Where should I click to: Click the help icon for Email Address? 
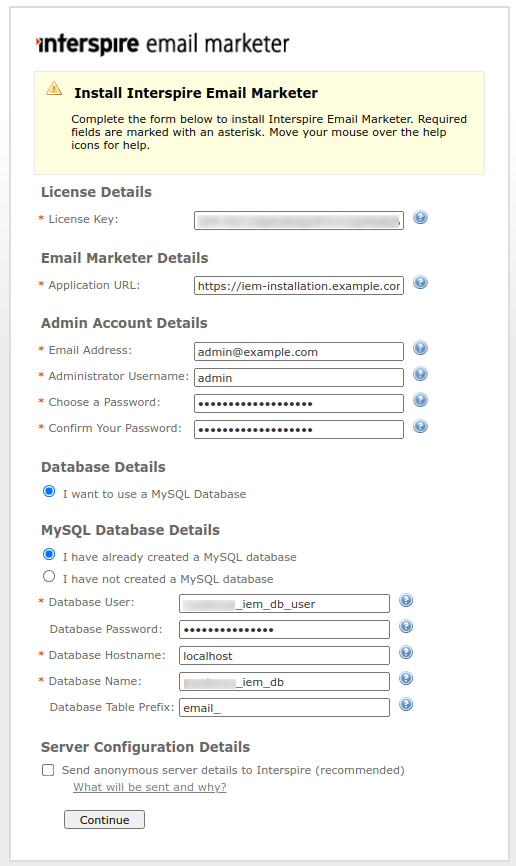[x=420, y=348]
